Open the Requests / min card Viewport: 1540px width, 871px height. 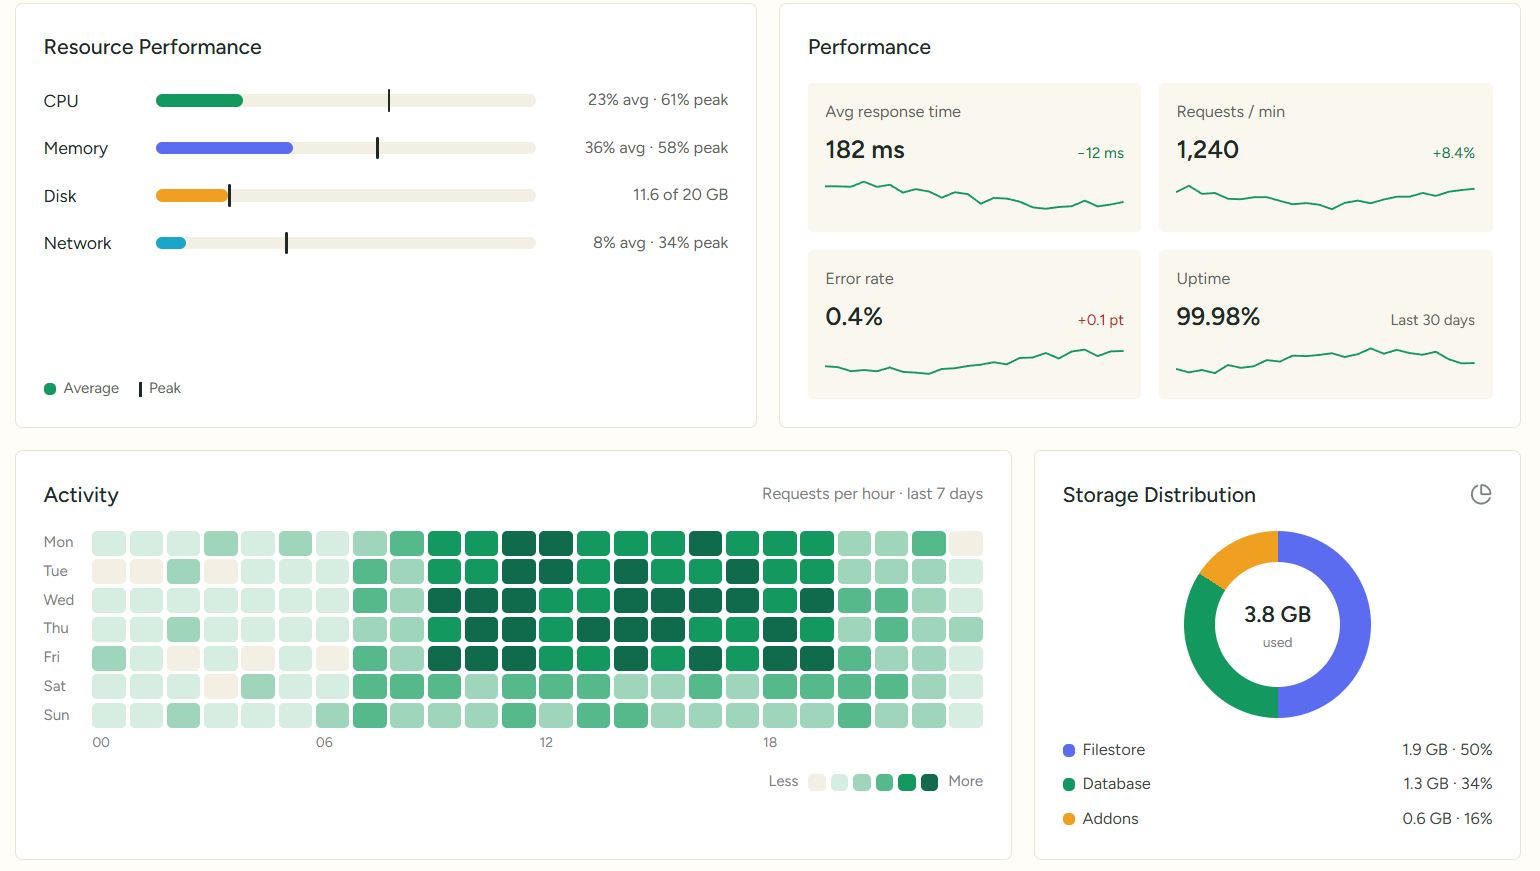1325,157
